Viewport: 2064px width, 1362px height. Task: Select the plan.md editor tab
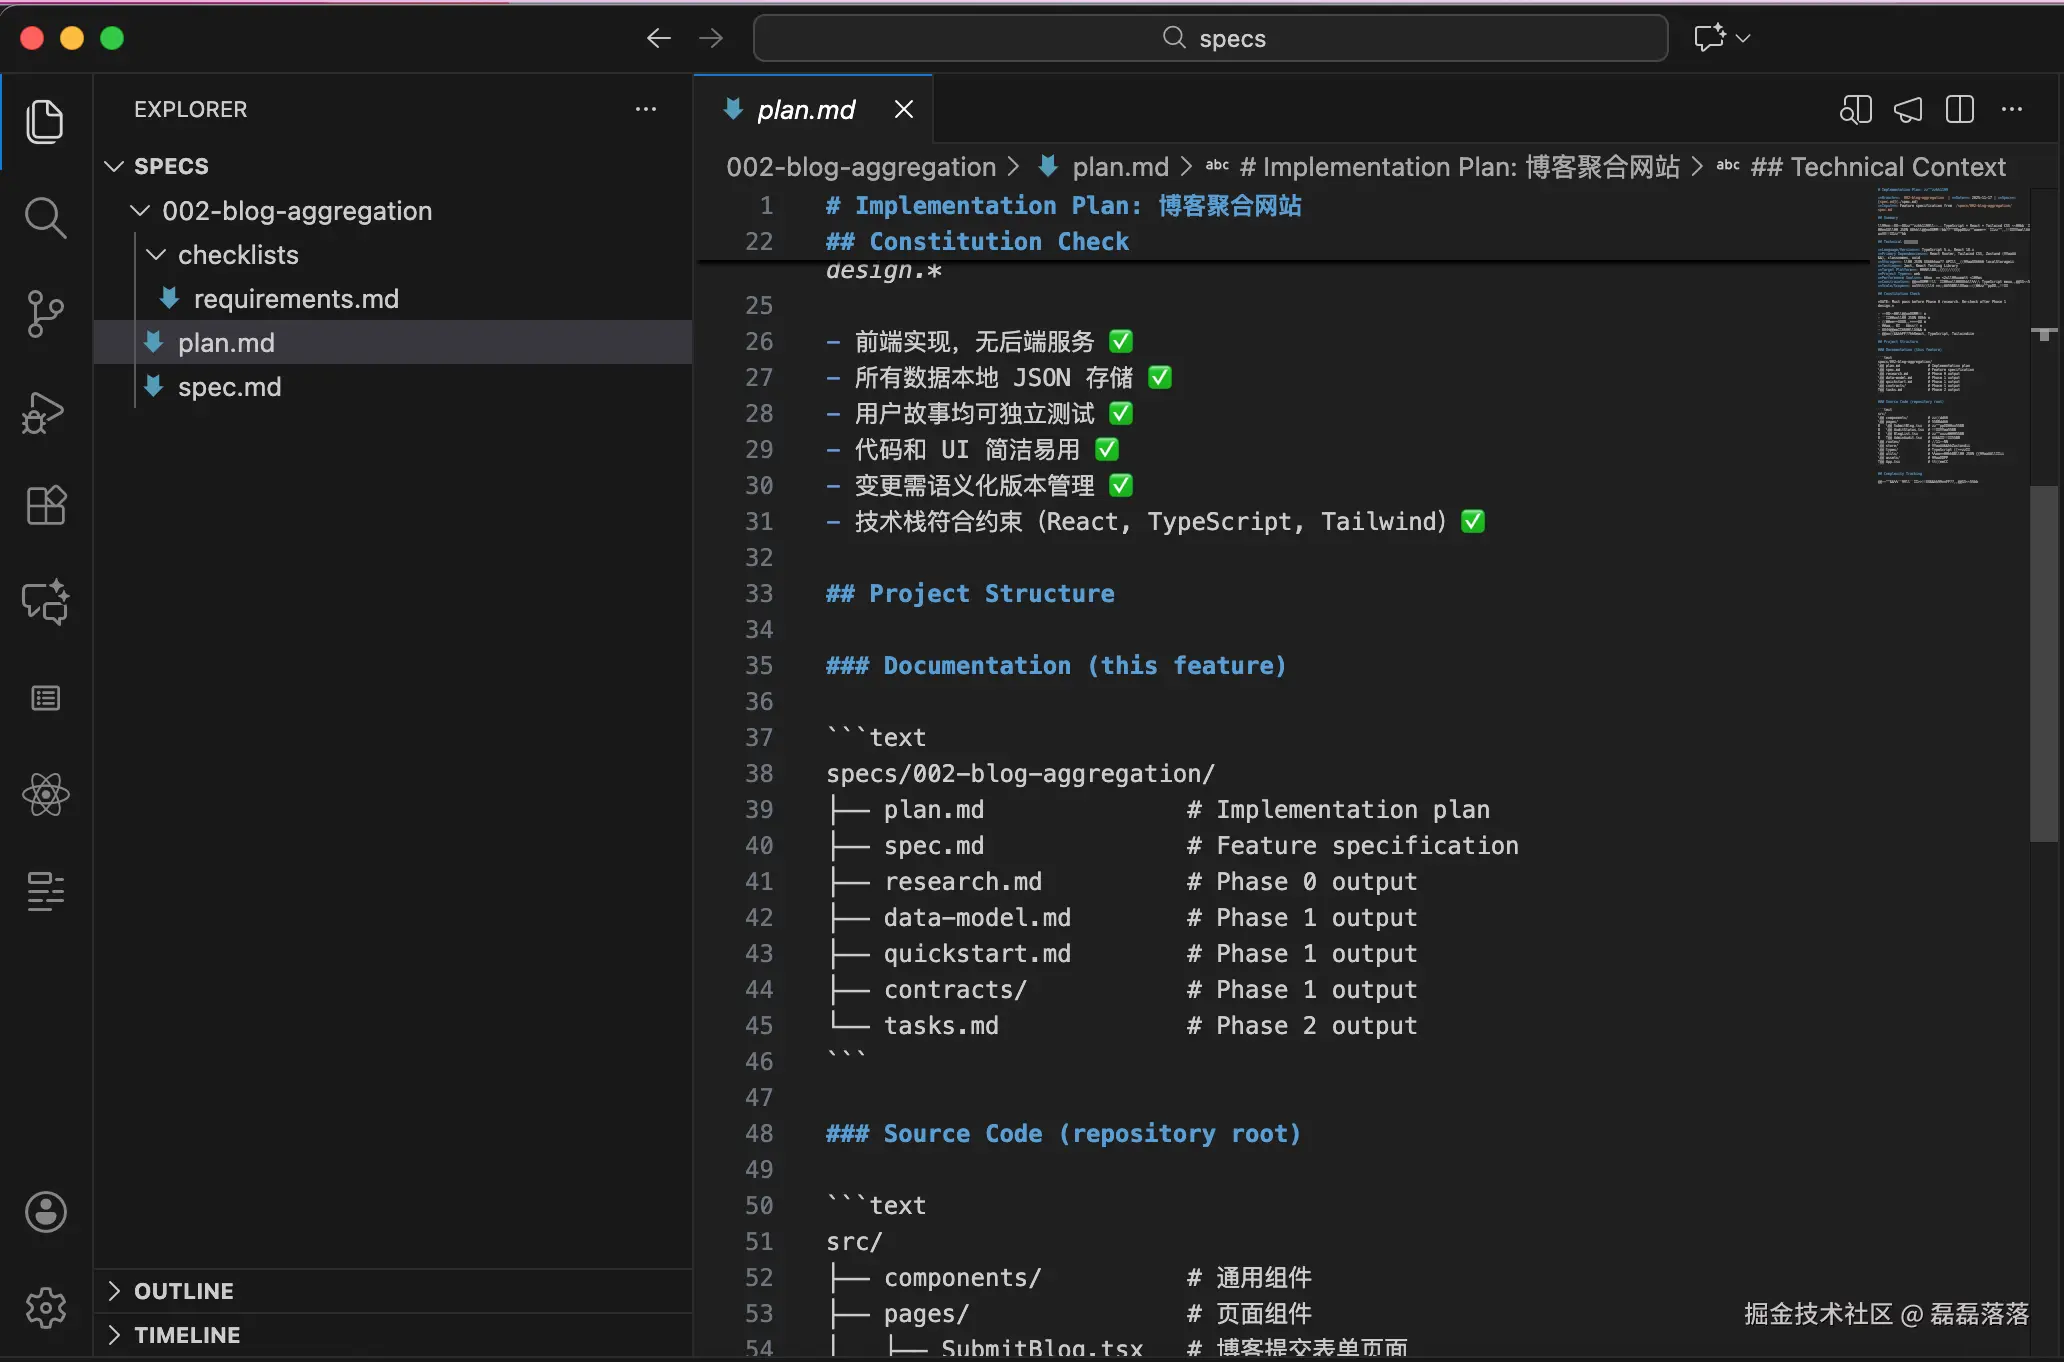click(805, 109)
